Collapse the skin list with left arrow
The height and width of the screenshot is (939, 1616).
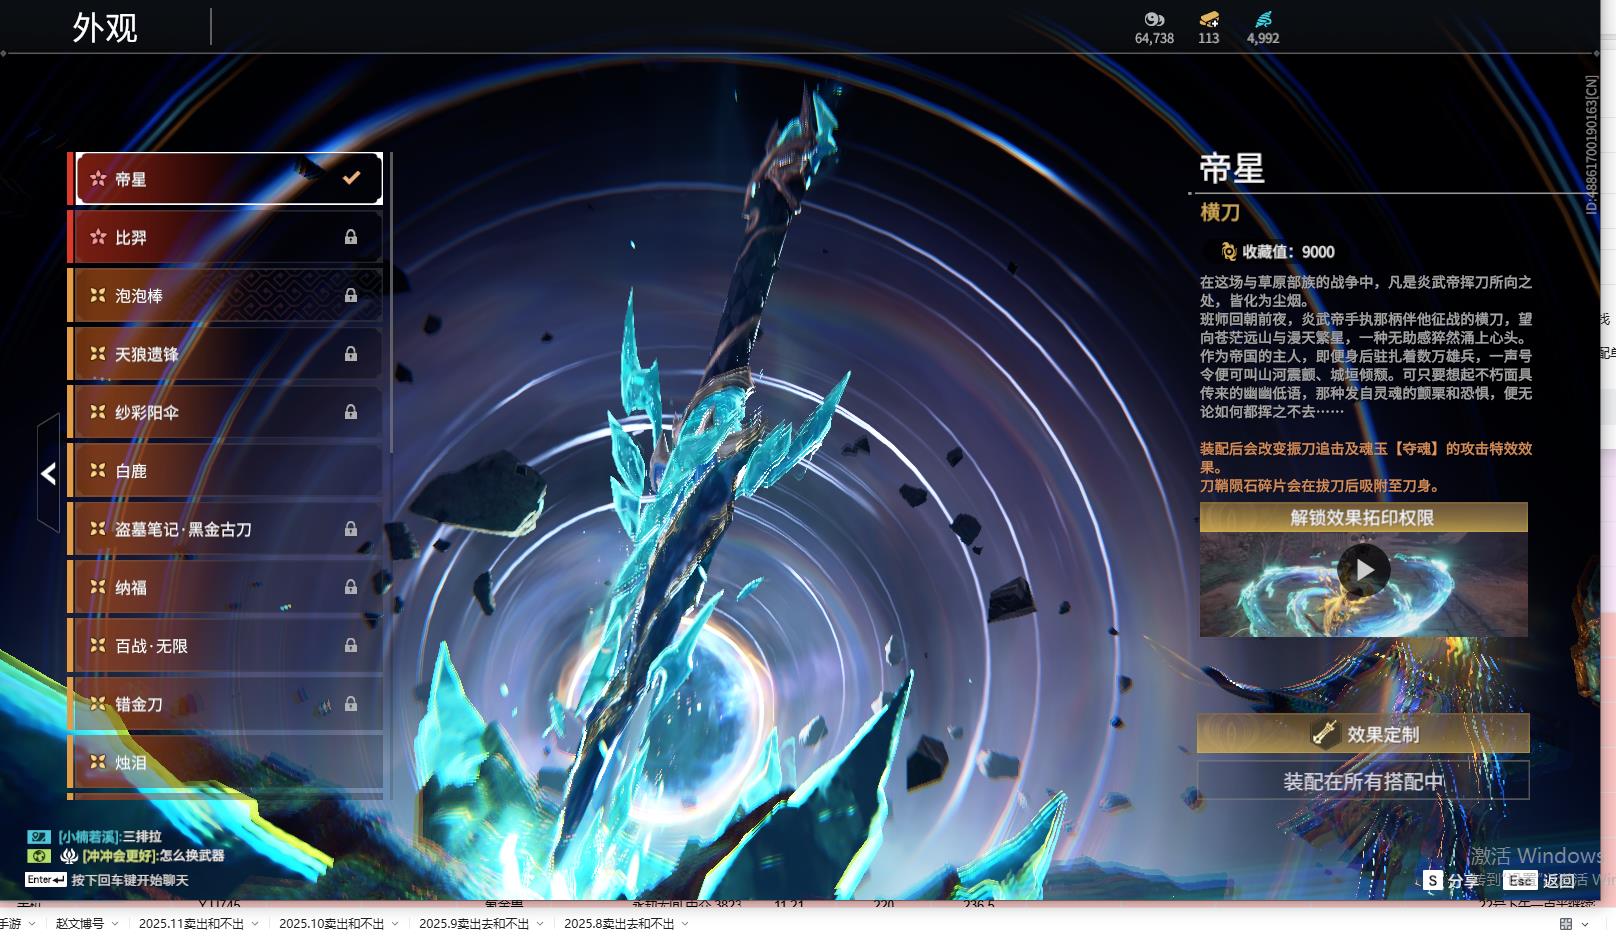pyautogui.click(x=48, y=473)
